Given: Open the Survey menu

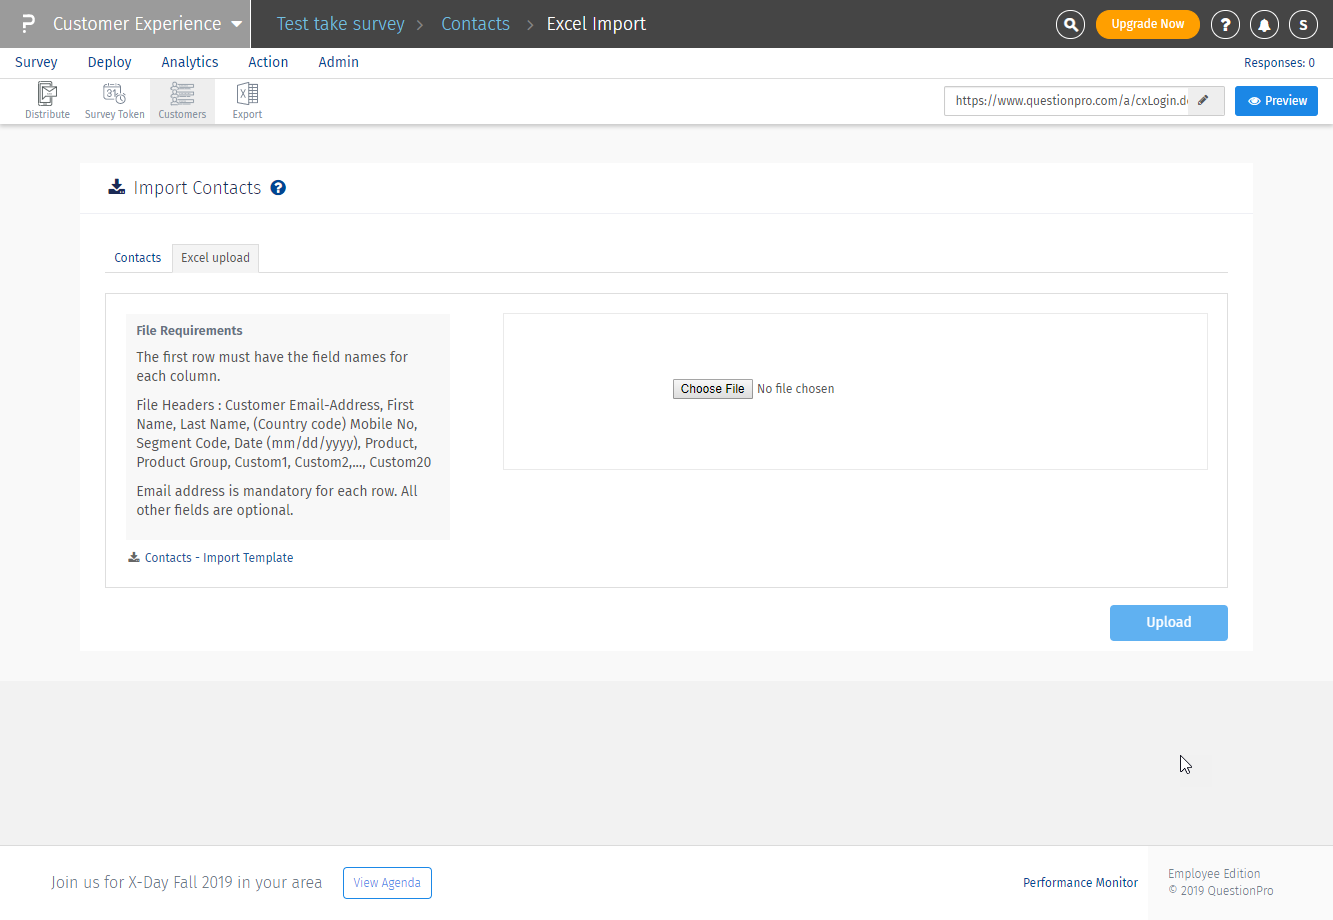Looking at the screenshot, I should (x=36, y=62).
